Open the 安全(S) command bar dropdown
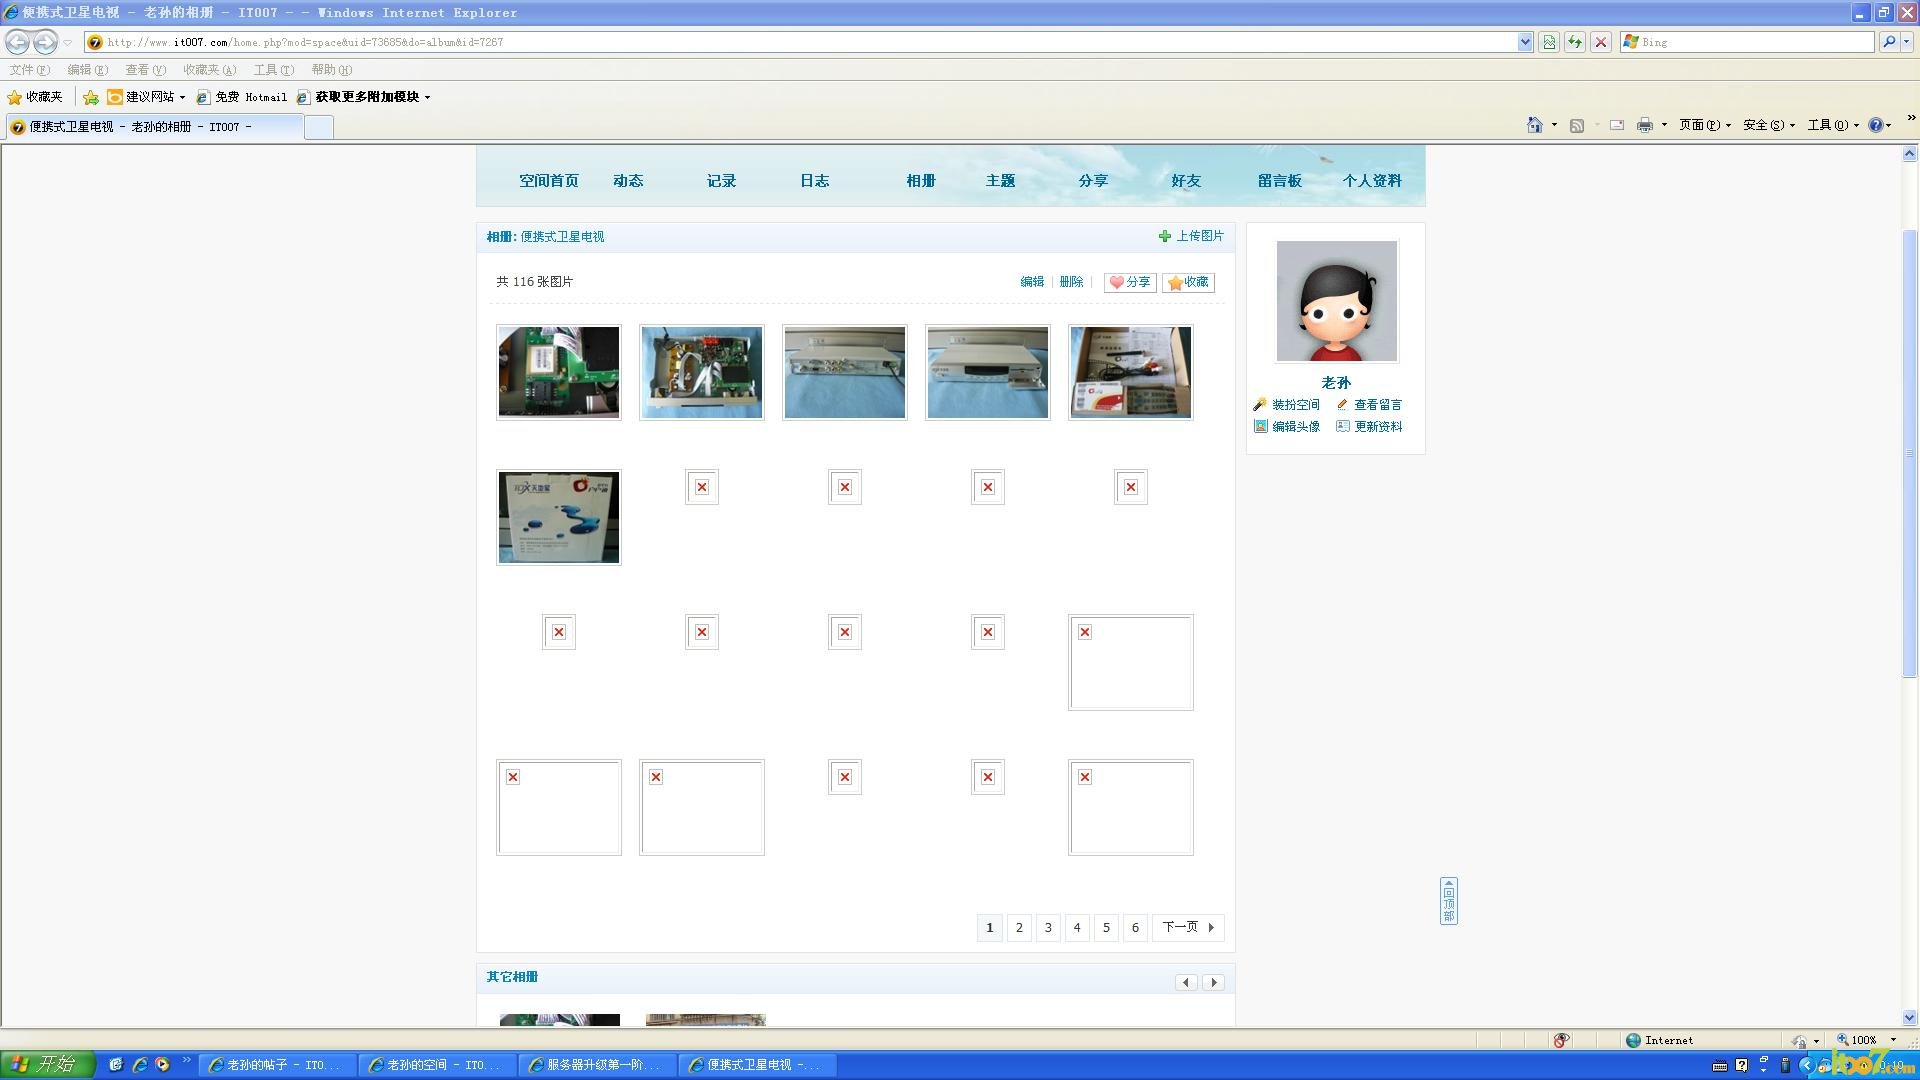The width and height of the screenshot is (1920, 1080). [x=1769, y=125]
